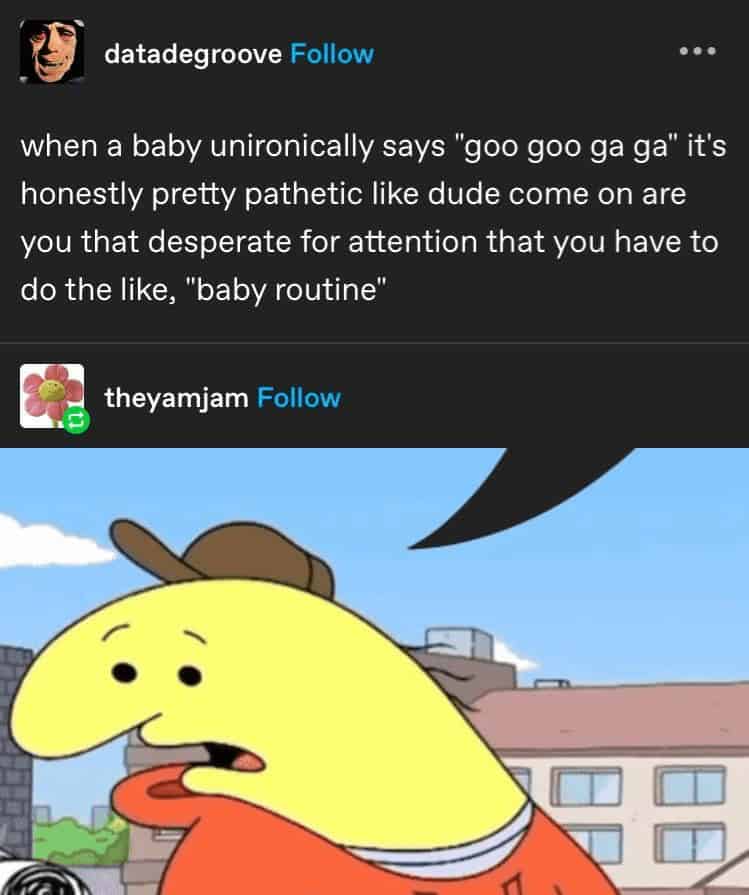Screen dimensions: 749x895
Task: Click the green bush beside the wall
Action: coord(80,839)
